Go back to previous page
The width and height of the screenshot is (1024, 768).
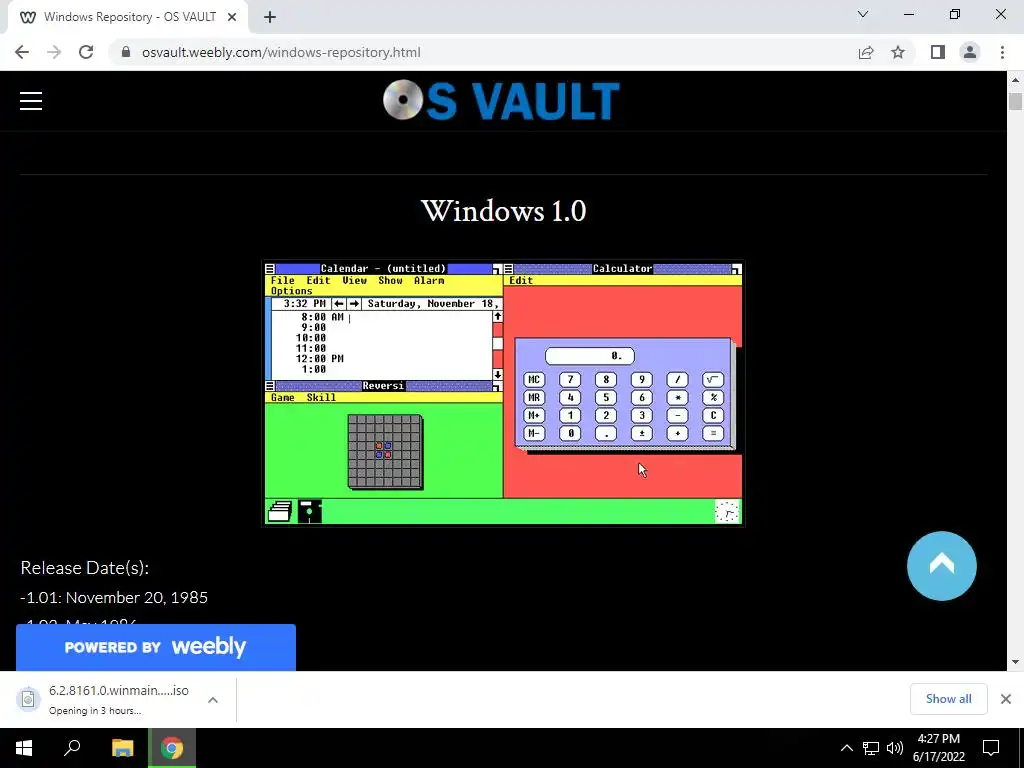point(22,52)
